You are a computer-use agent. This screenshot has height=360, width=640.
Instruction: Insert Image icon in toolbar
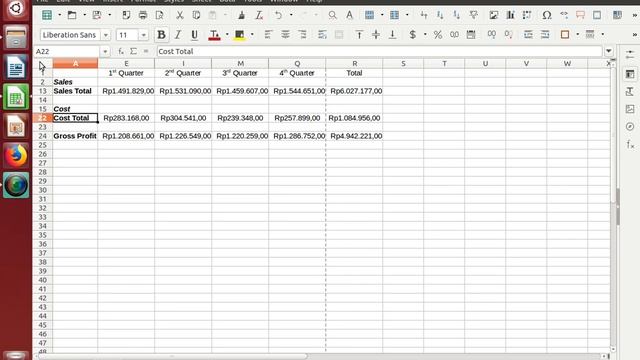click(494, 15)
